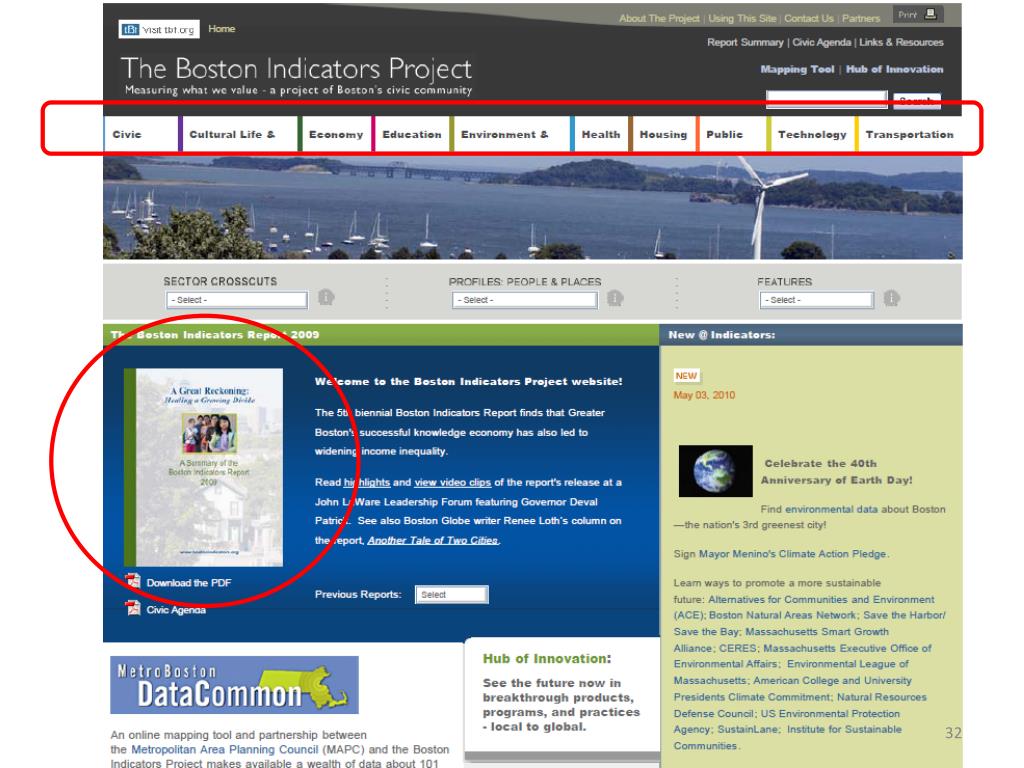Select the Health tab
This screenshot has height=768, width=1024.
coord(601,134)
